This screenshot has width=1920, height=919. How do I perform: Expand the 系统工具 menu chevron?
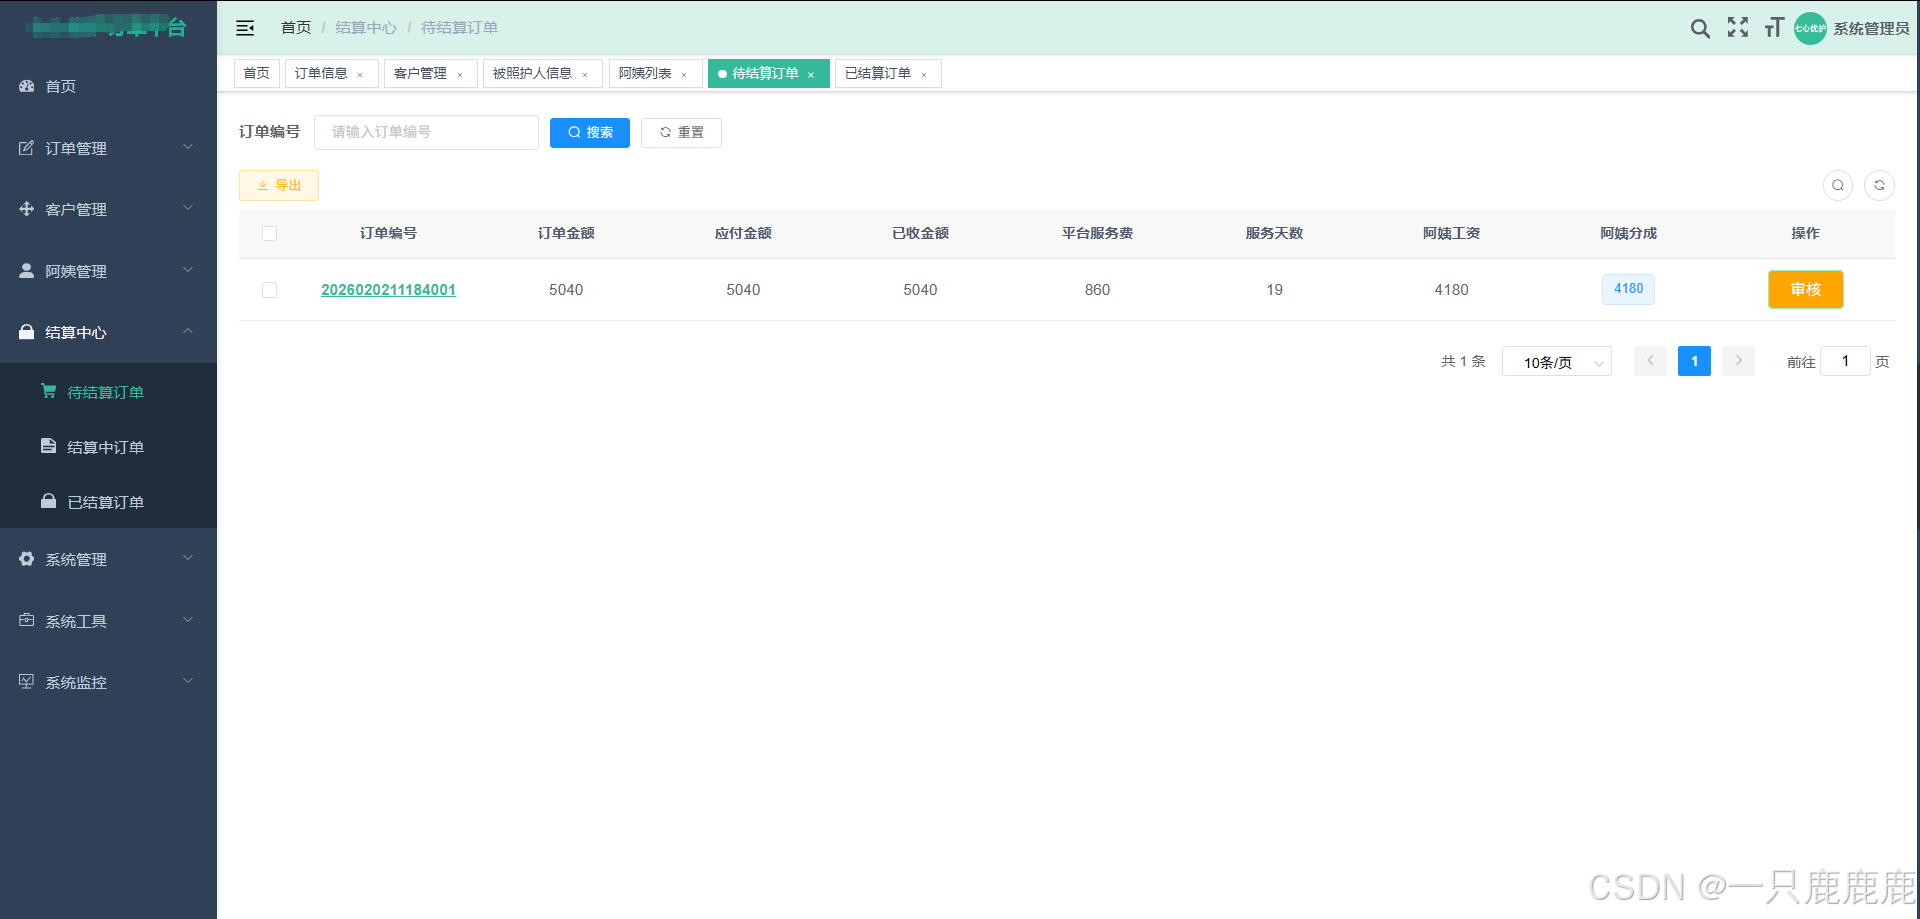coord(188,620)
